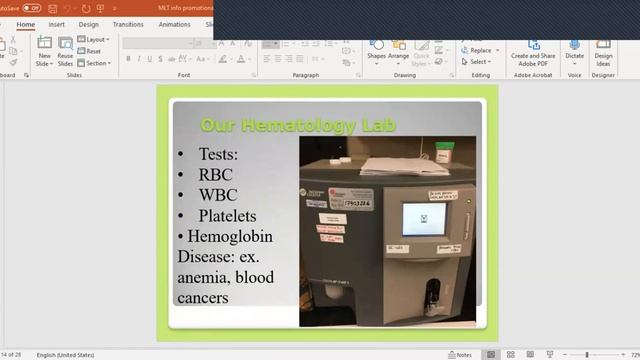Switch to Reading View

(530, 355)
